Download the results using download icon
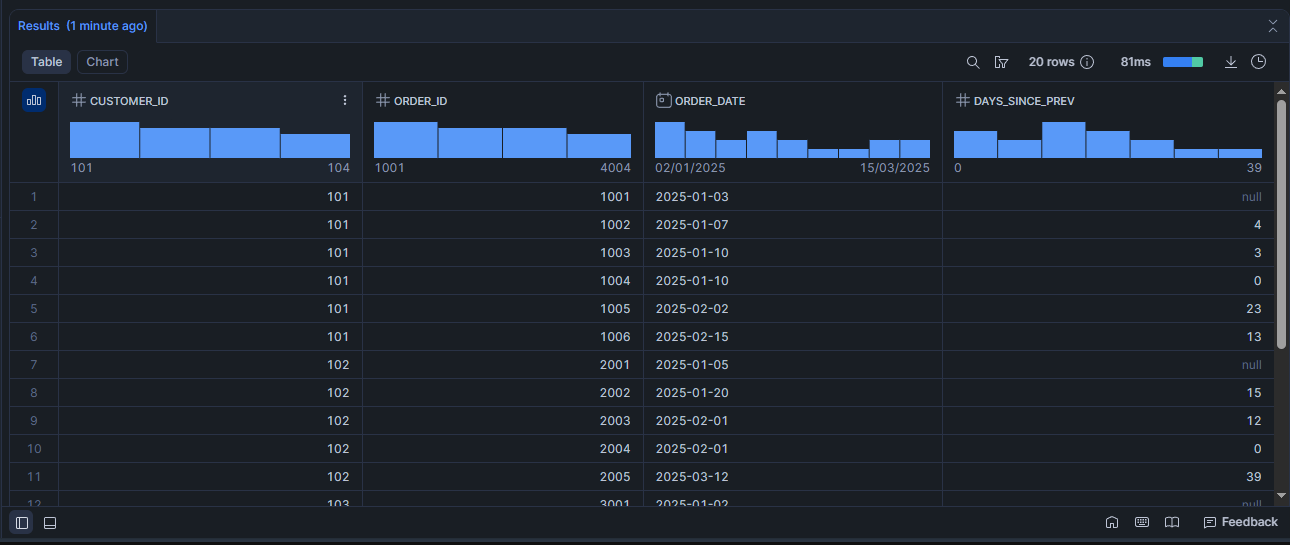The image size is (1290, 545). point(1231,62)
